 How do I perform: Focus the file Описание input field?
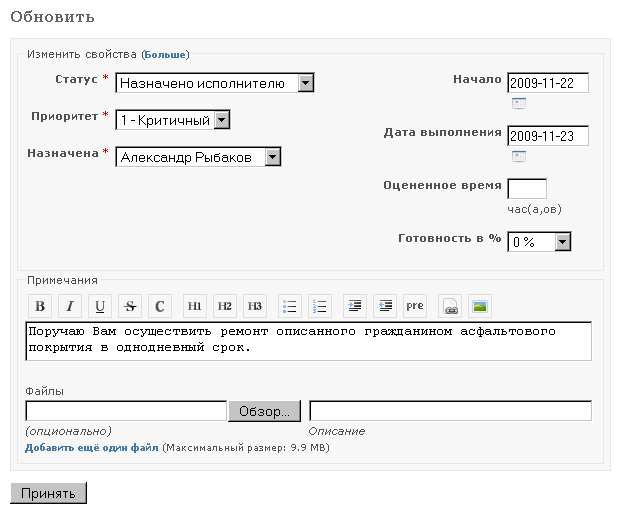pos(450,411)
